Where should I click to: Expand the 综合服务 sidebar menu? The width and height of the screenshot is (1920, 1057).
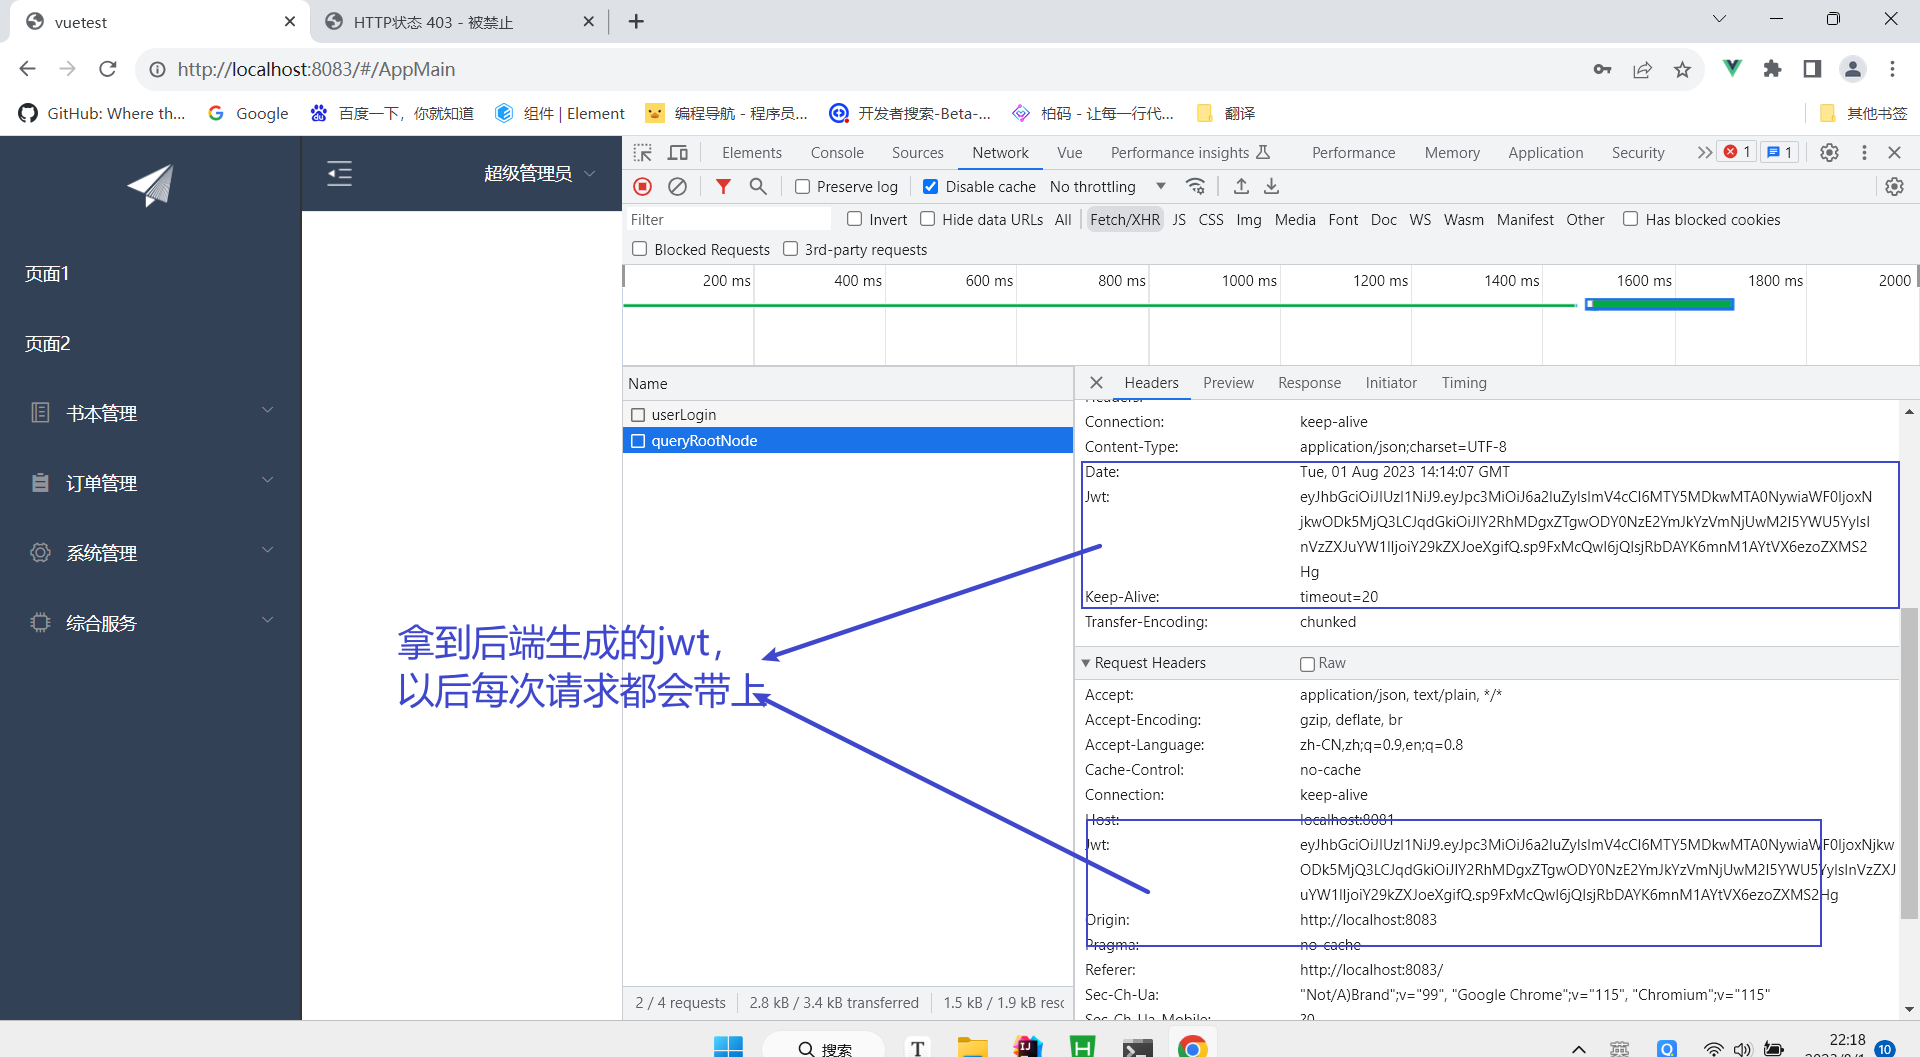click(150, 623)
